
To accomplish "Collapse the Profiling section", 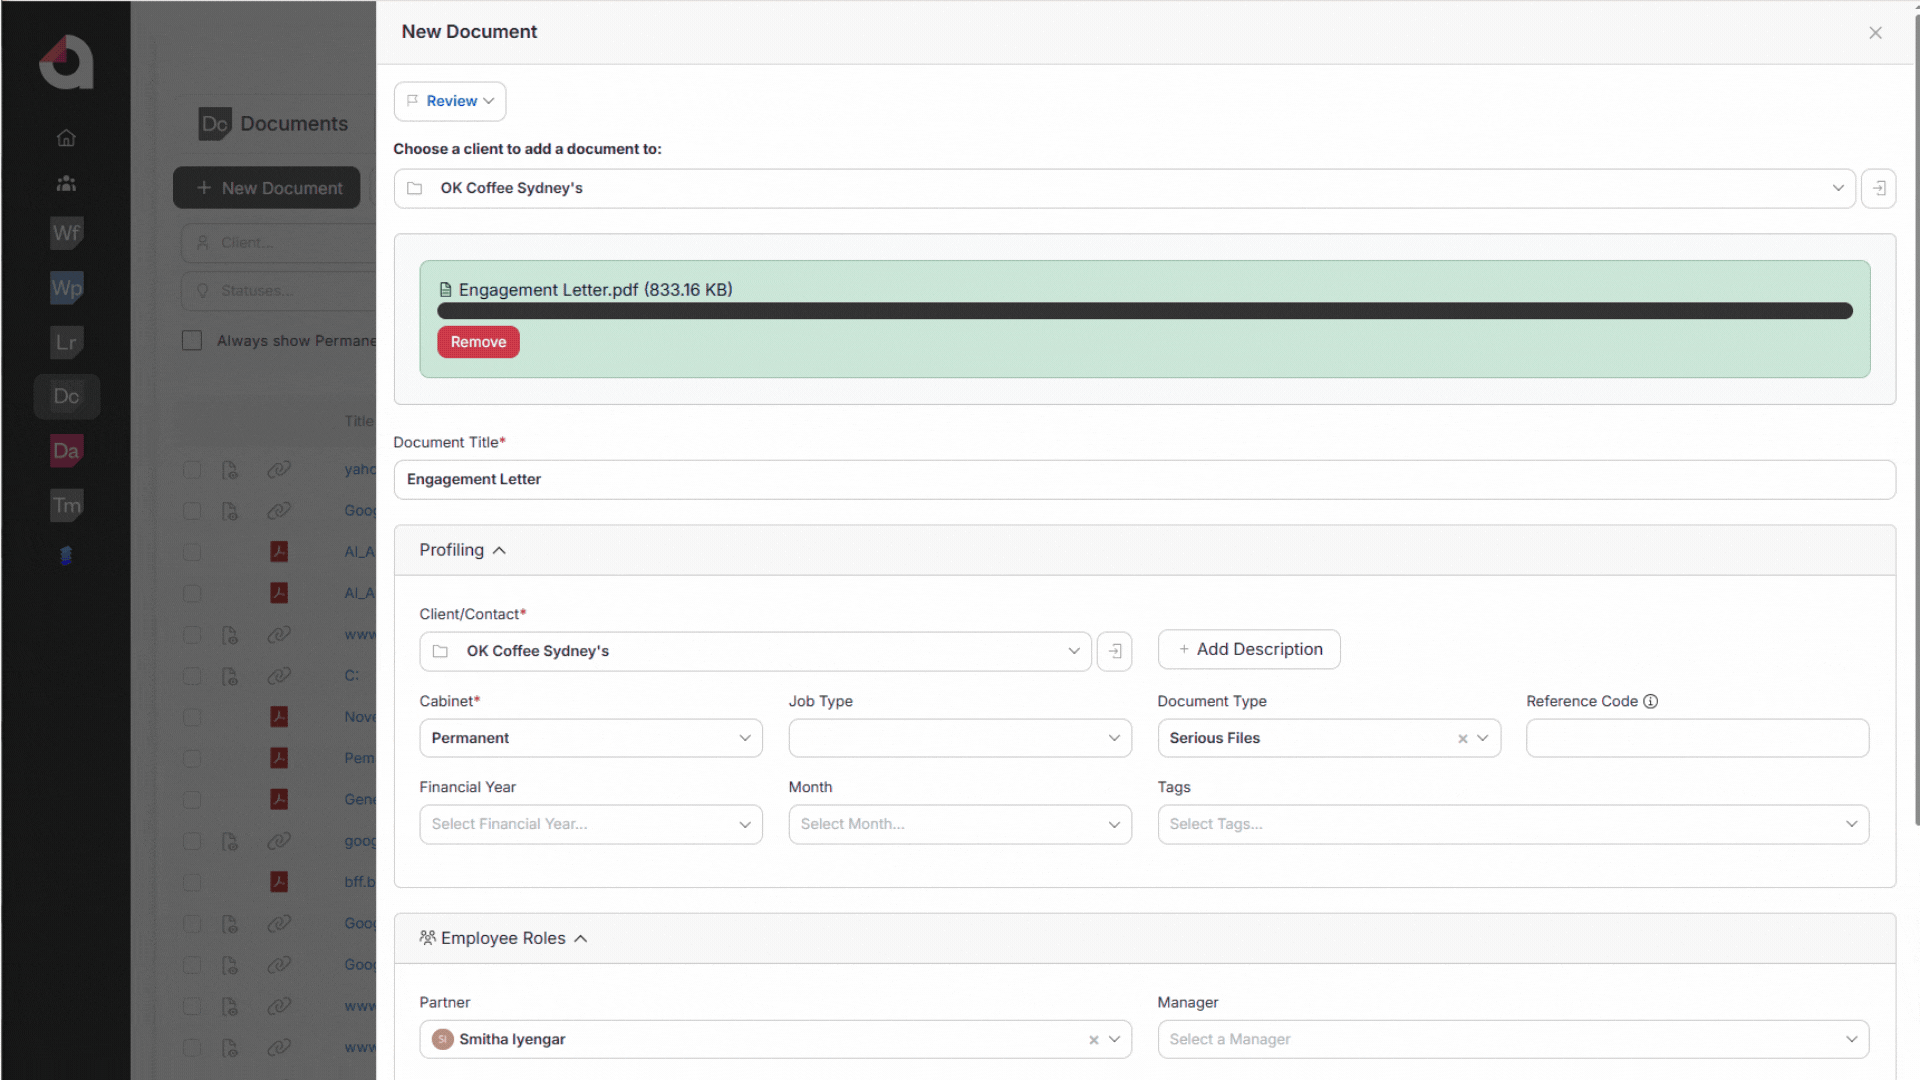I will pos(498,549).
